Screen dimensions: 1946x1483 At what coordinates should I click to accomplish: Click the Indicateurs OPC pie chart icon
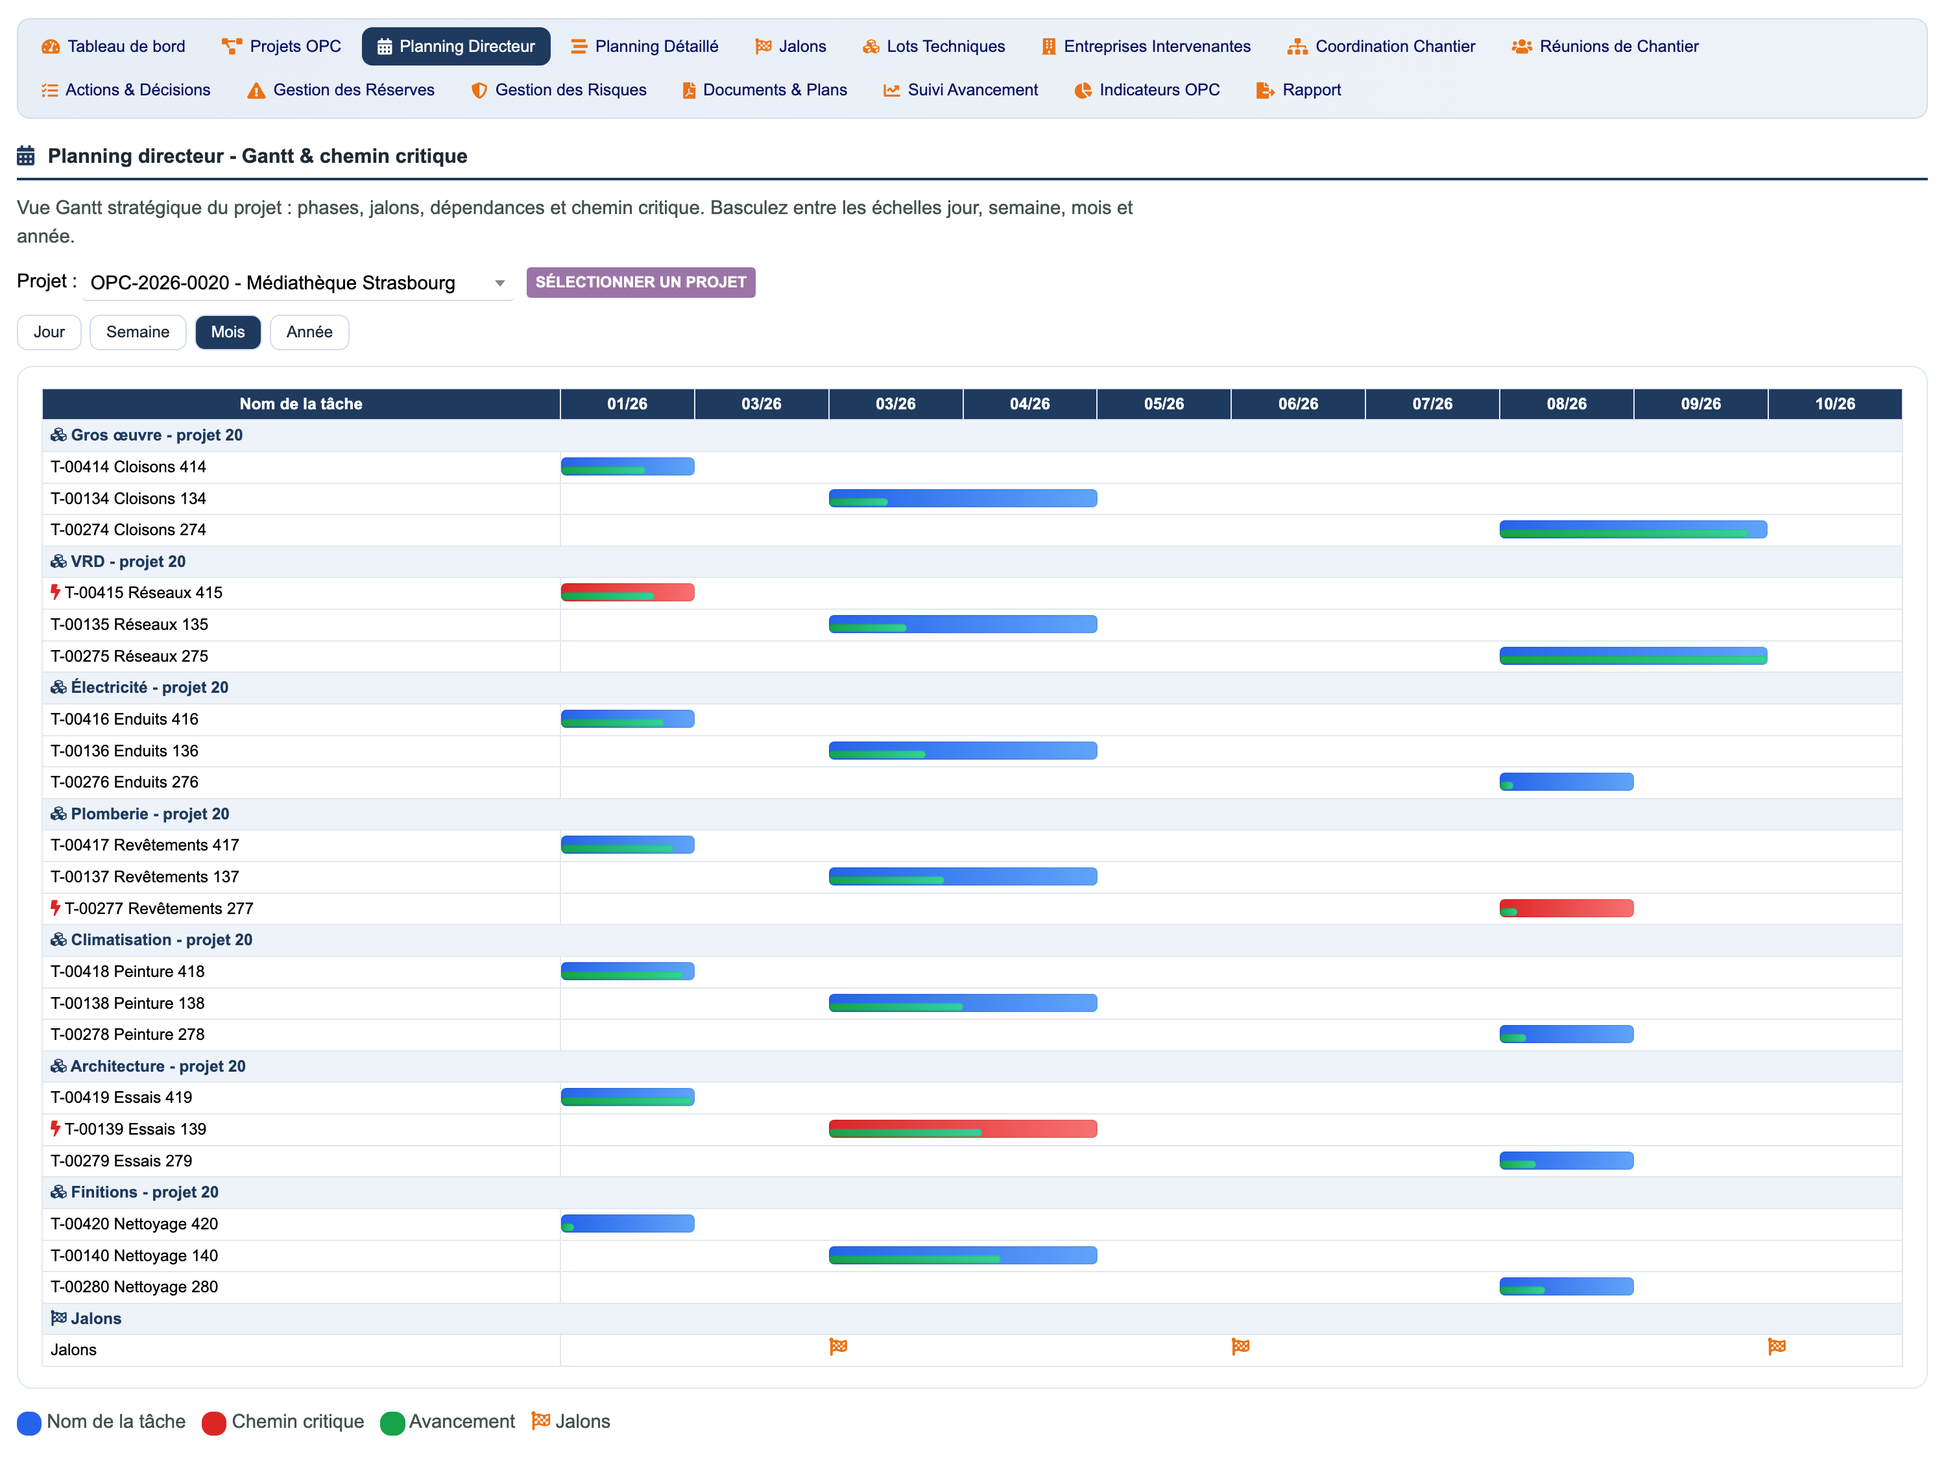tap(1083, 91)
